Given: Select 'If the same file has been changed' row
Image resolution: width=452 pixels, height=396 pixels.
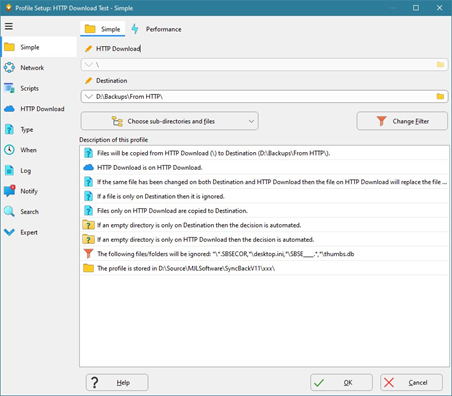Looking at the screenshot, I should point(264,182).
